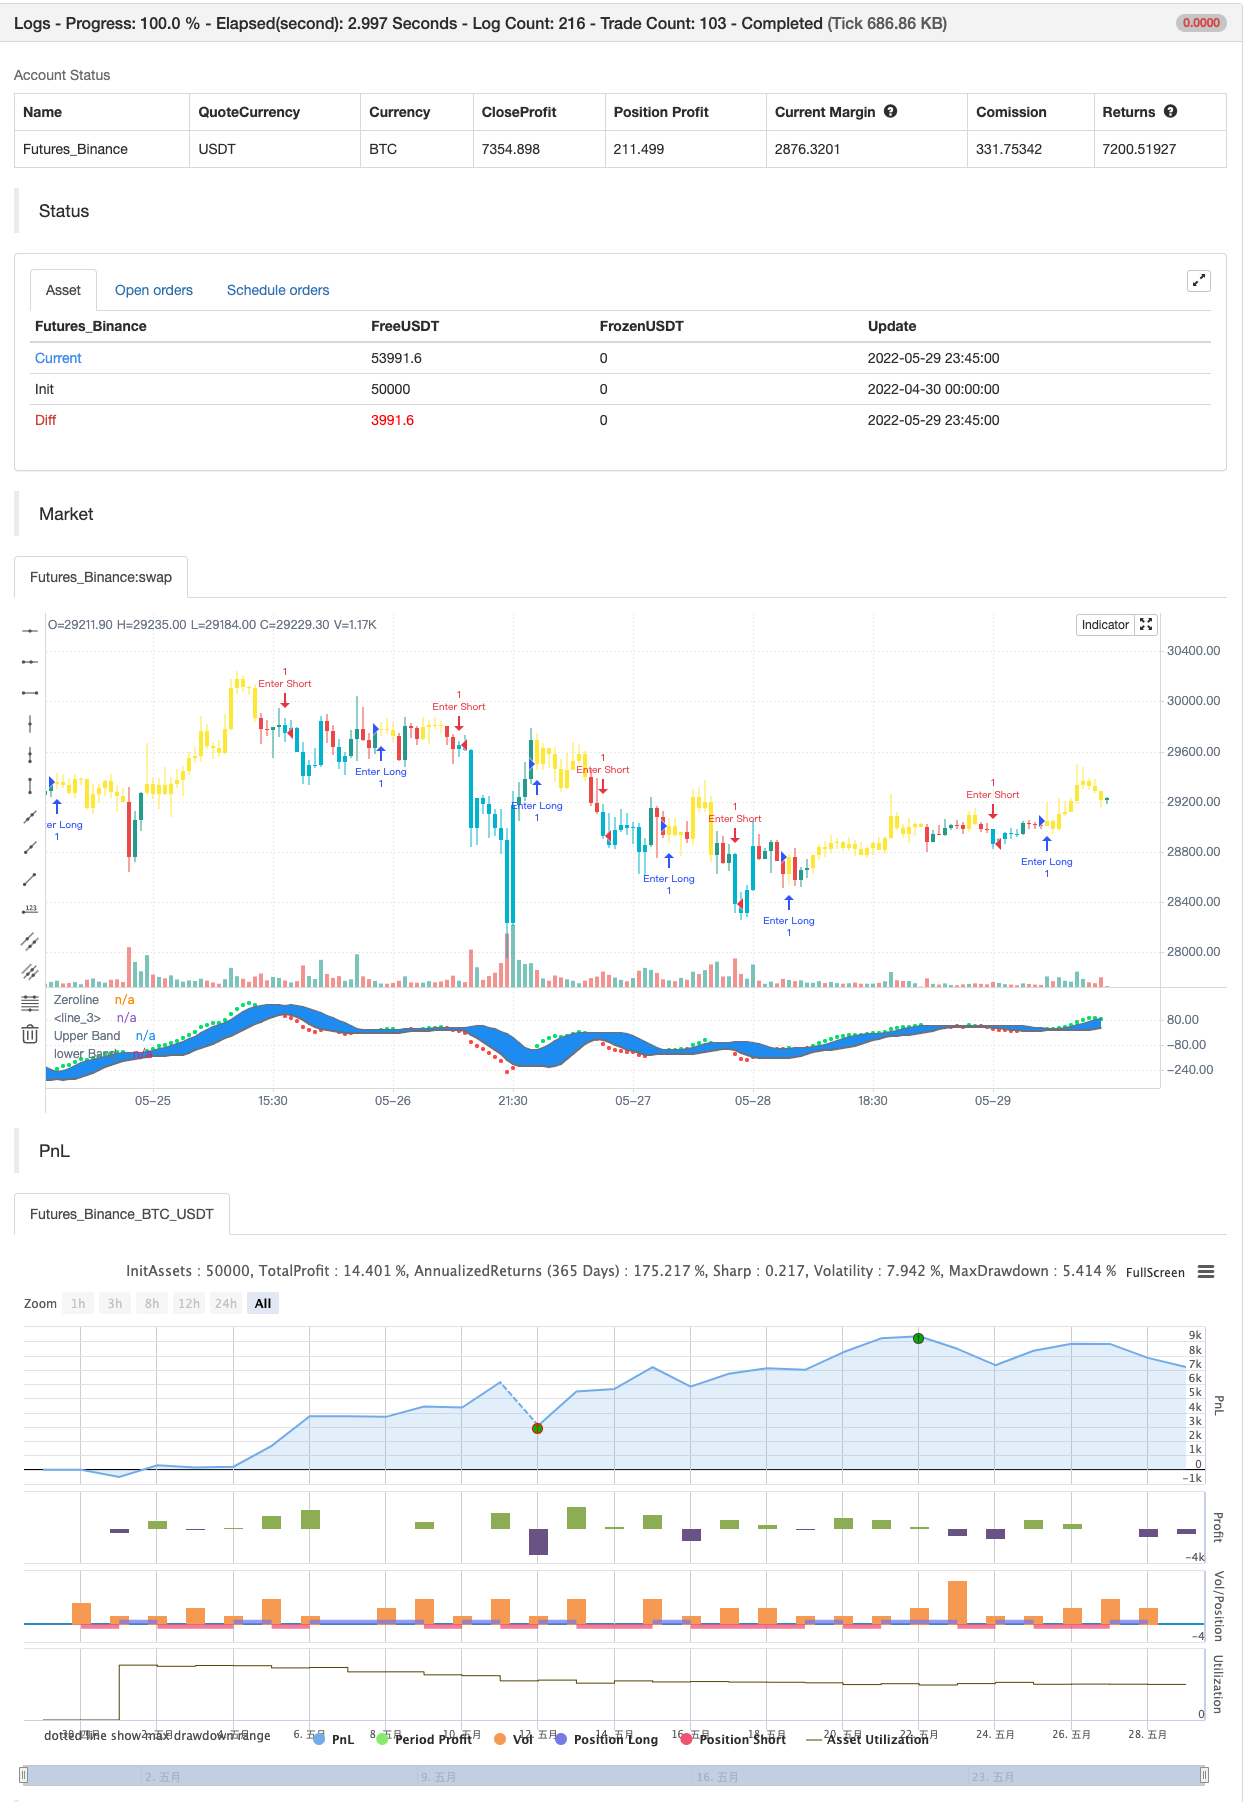Select the horizontal ray line drawing tool

click(30, 661)
